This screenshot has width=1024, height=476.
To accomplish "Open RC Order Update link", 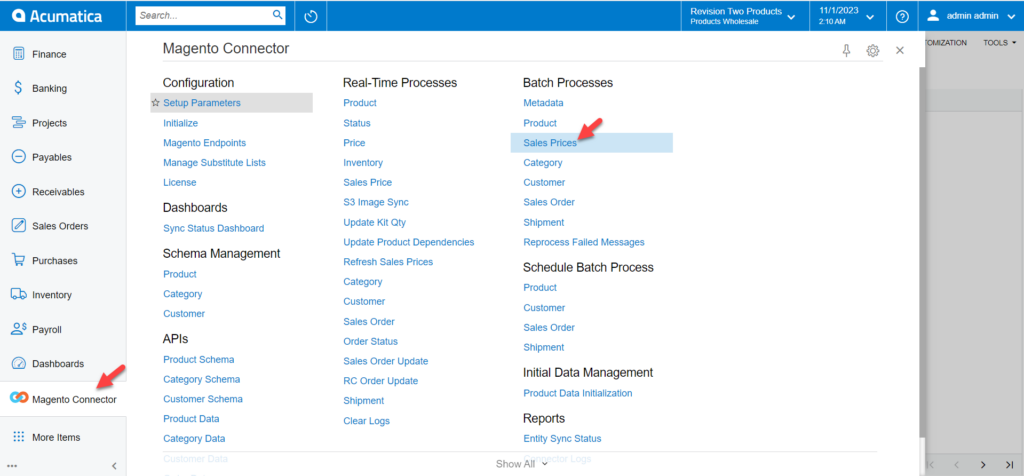I will point(381,381).
